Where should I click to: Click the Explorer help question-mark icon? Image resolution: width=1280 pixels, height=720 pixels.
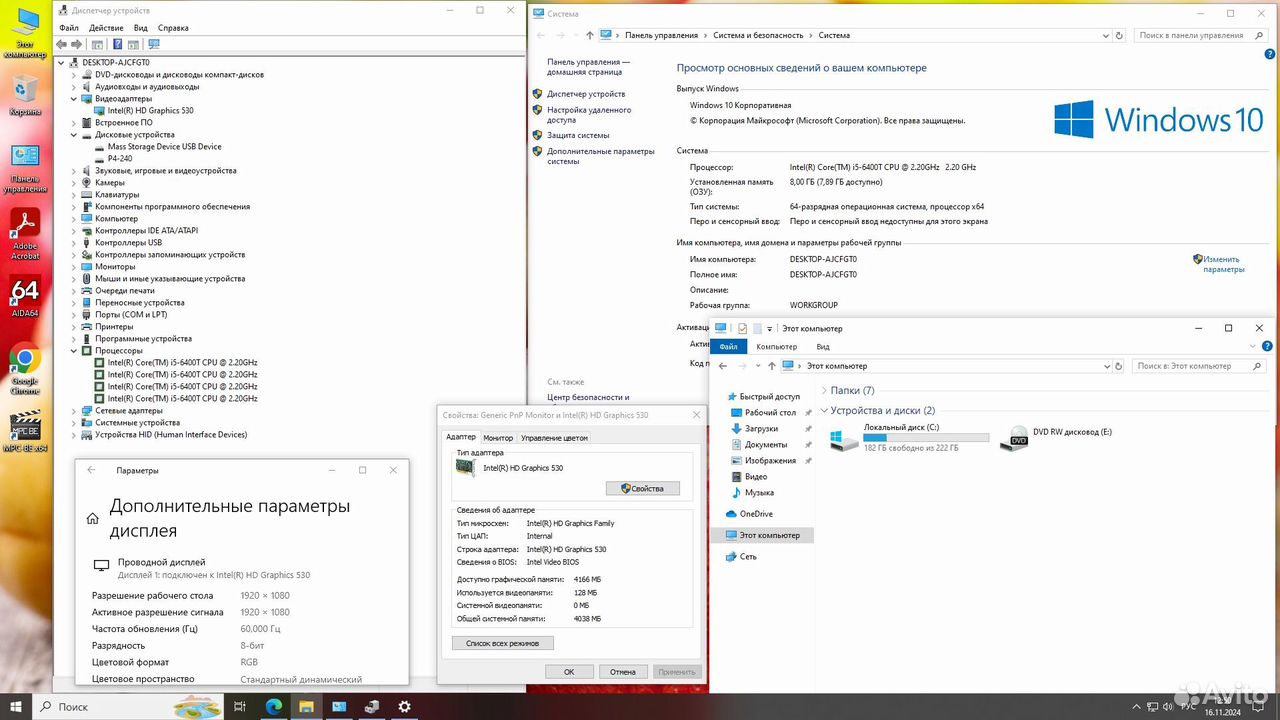1267,347
